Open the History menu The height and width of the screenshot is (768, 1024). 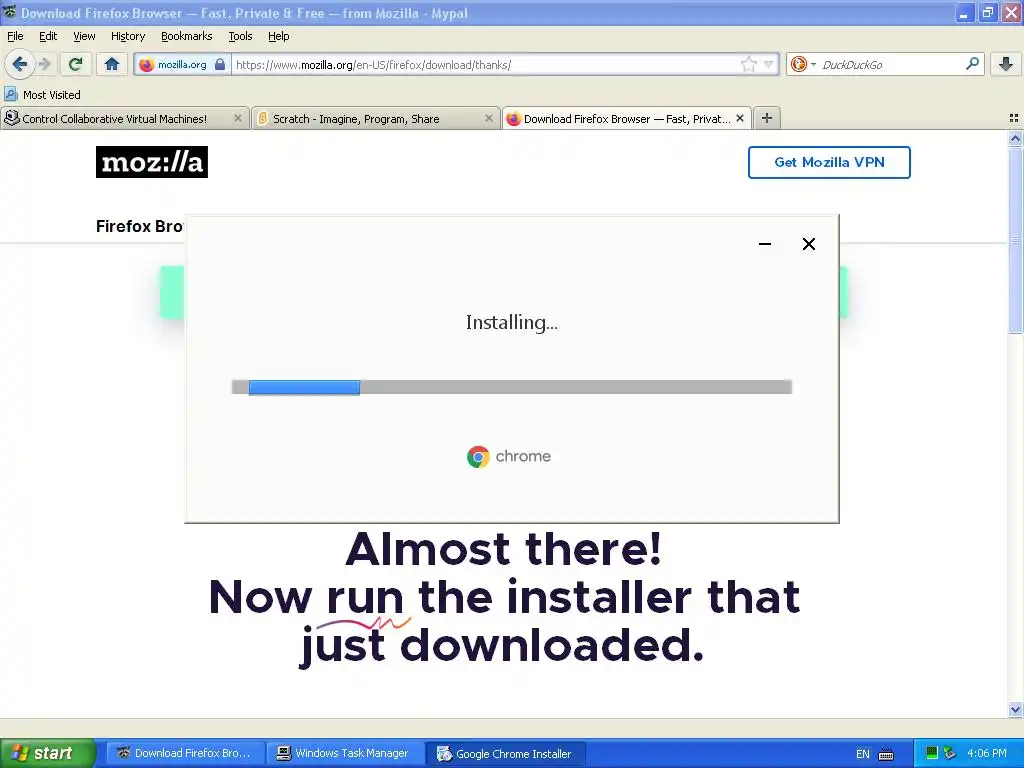tap(128, 36)
